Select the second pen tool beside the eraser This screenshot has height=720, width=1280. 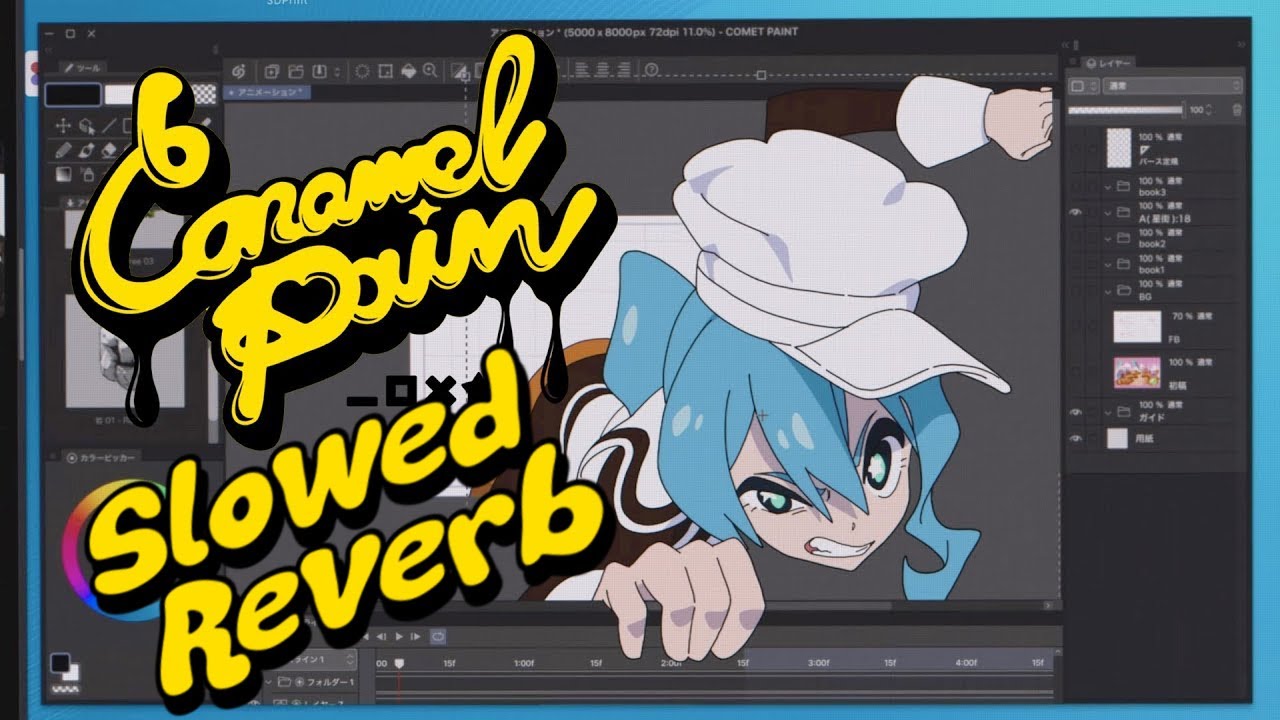pos(87,150)
